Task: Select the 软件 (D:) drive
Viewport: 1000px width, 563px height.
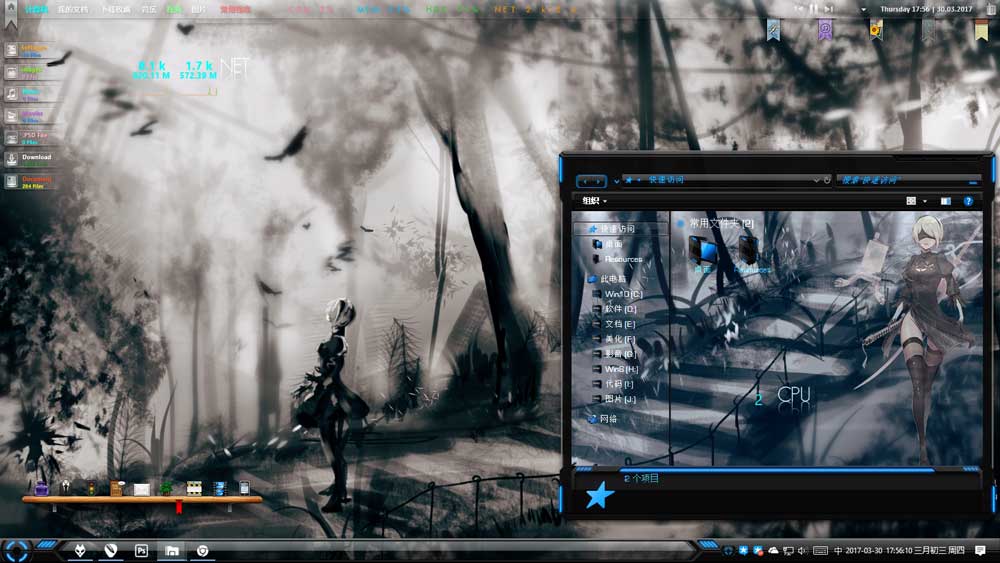Action: 615,309
